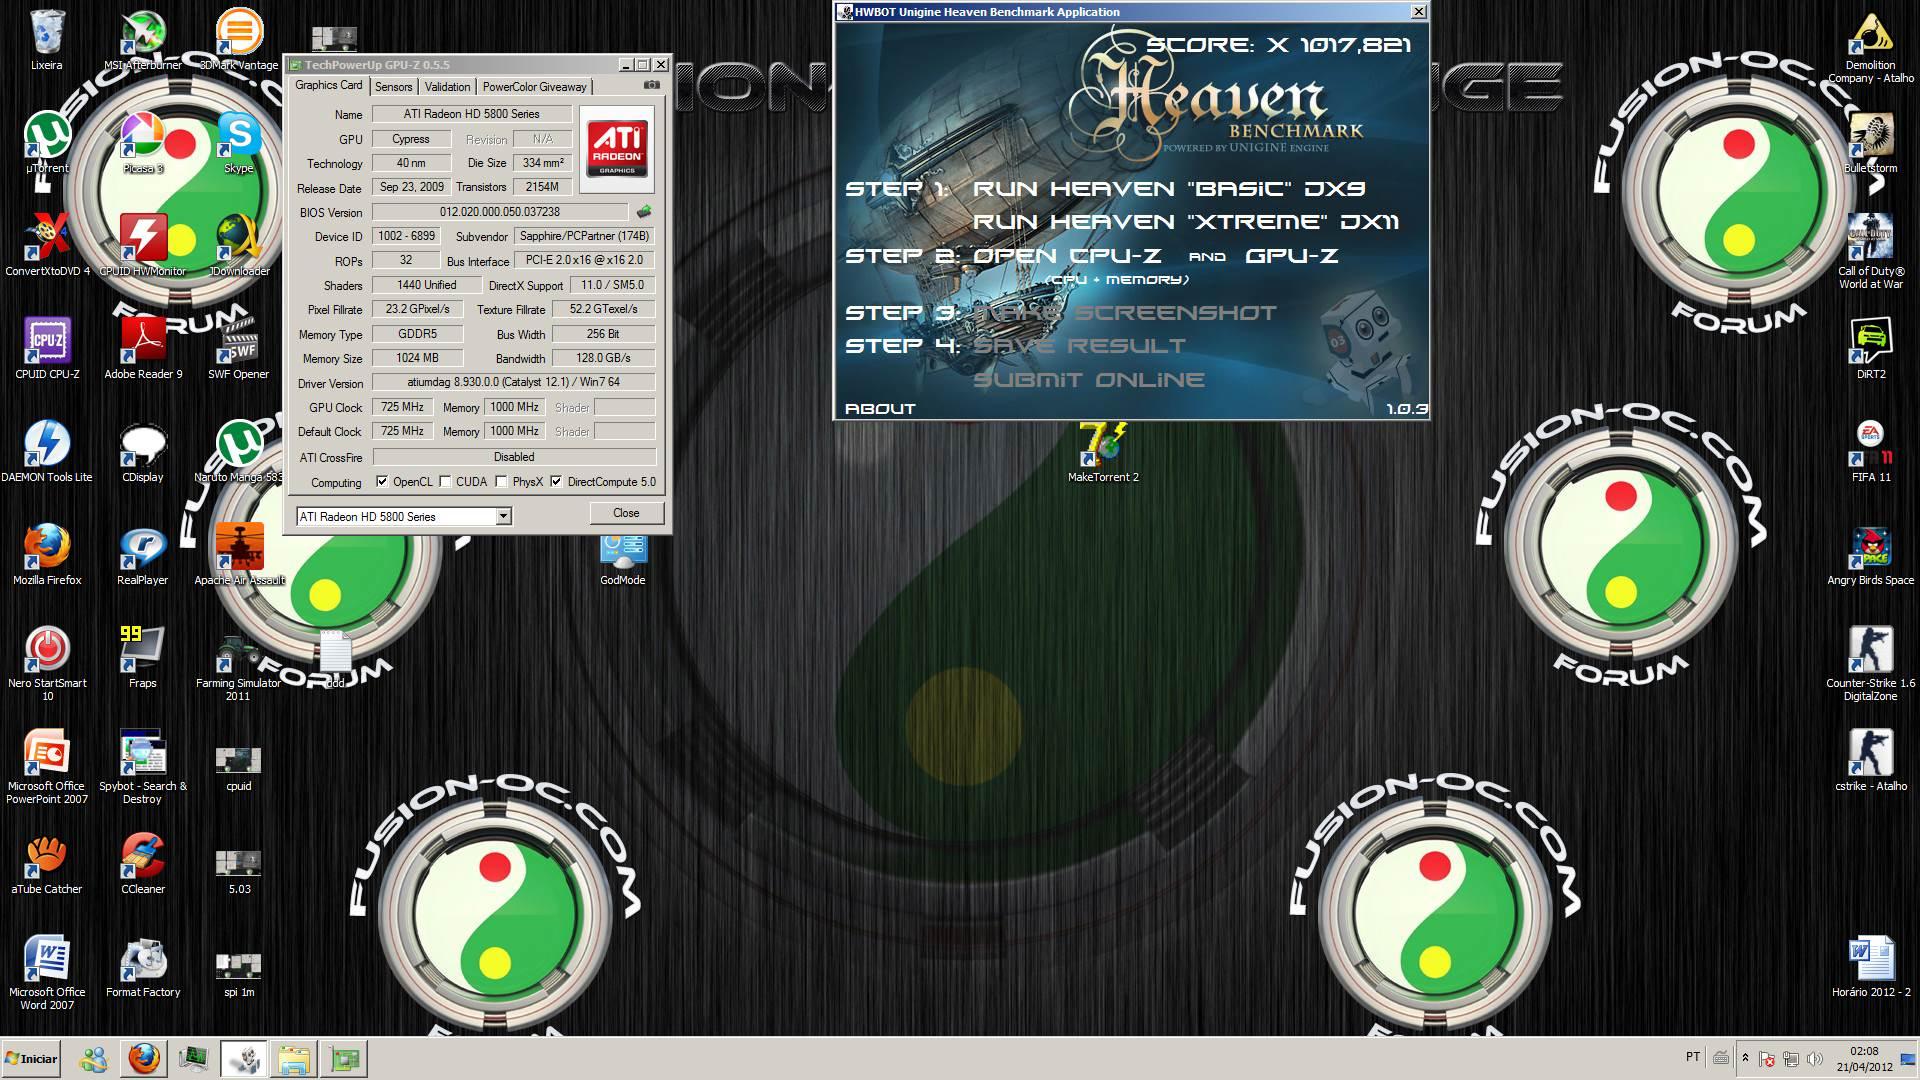Click the BIOS save chip icon
Image resolution: width=1920 pixels, height=1080 pixels.
click(644, 212)
